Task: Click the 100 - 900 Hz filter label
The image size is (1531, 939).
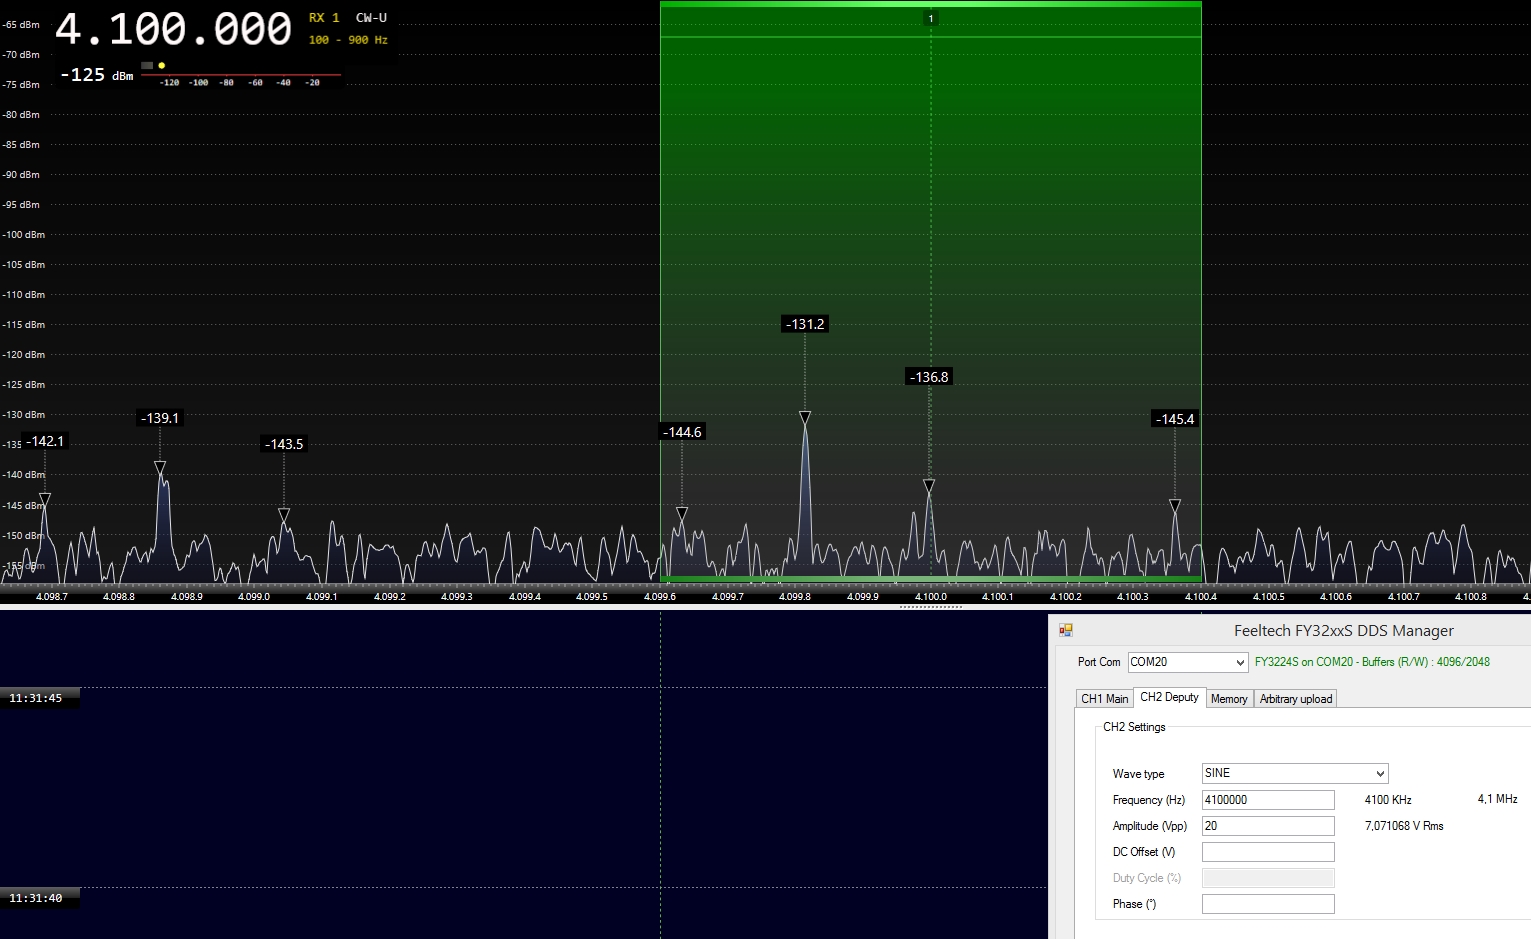Action: pos(348,40)
